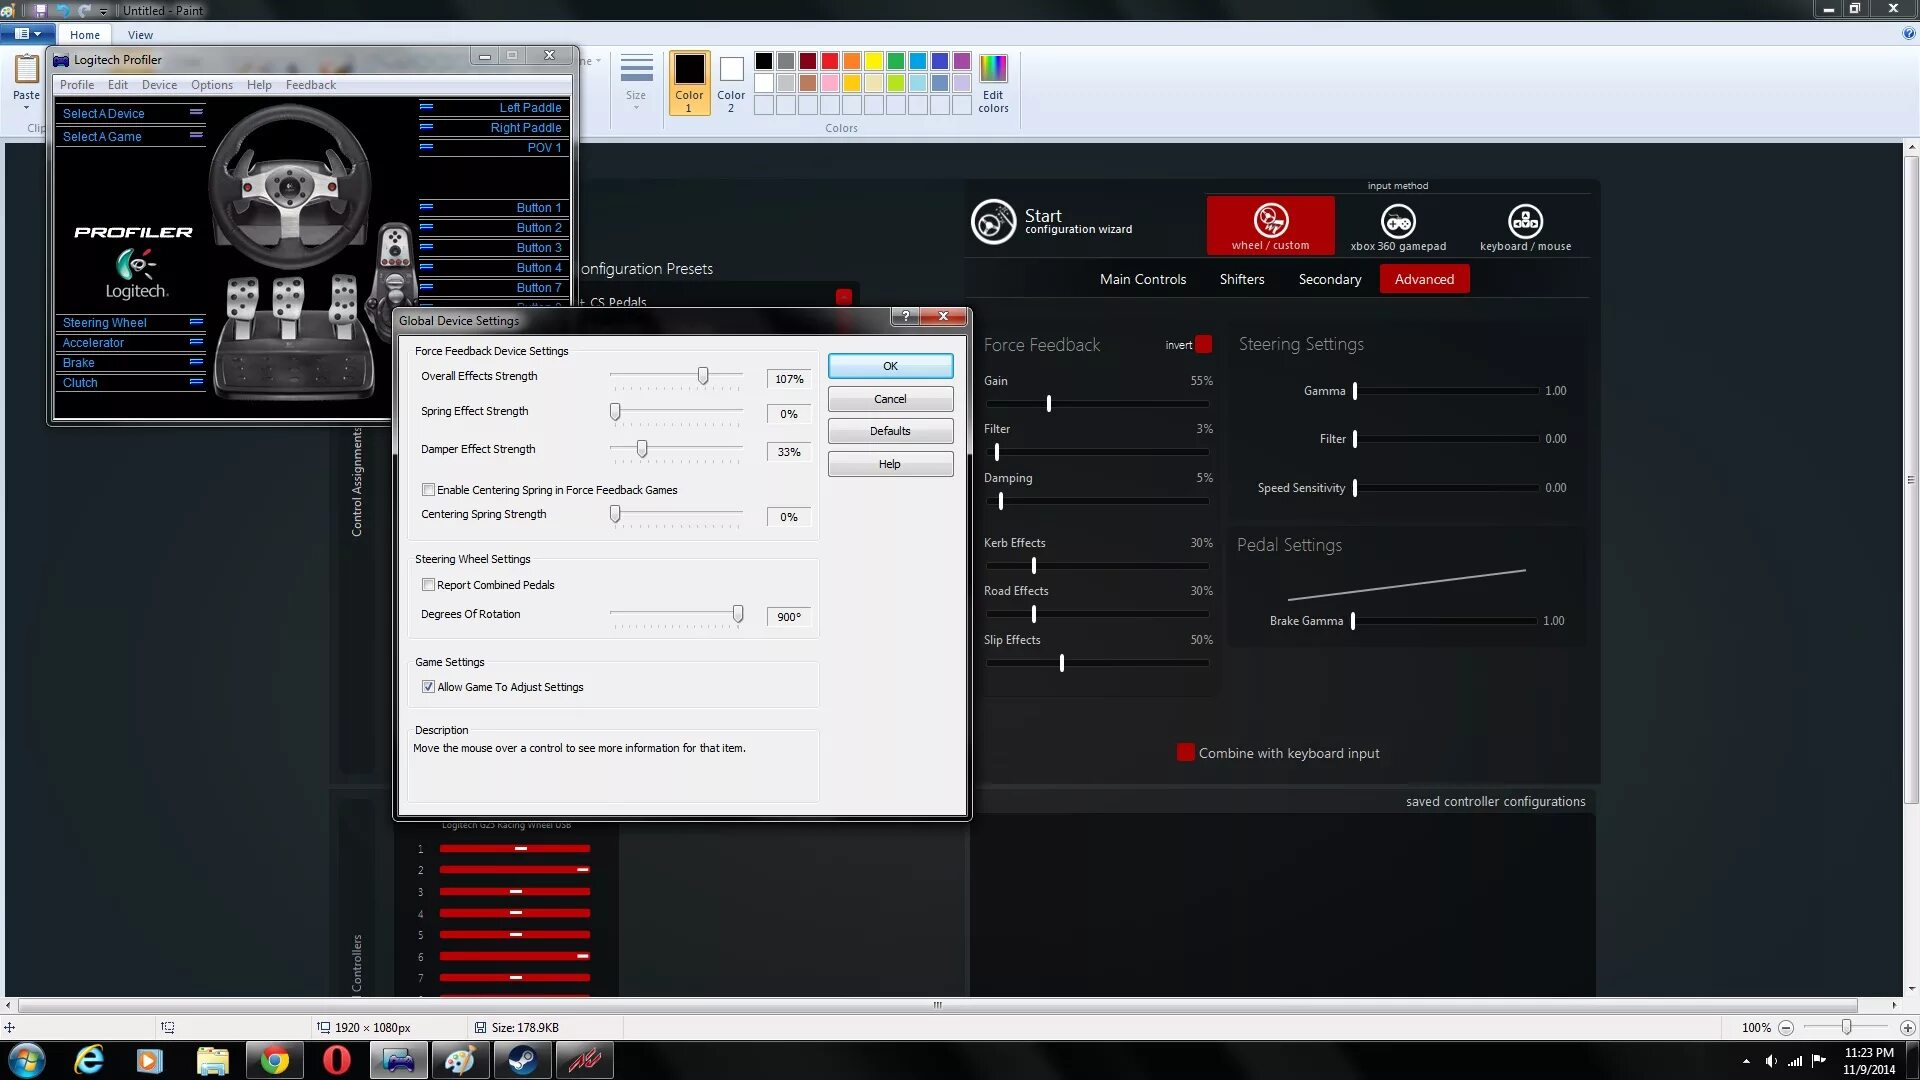Viewport: 1920px width, 1080px height.
Task: Open the Options menu in Logitech Profiler
Action: [x=211, y=85]
